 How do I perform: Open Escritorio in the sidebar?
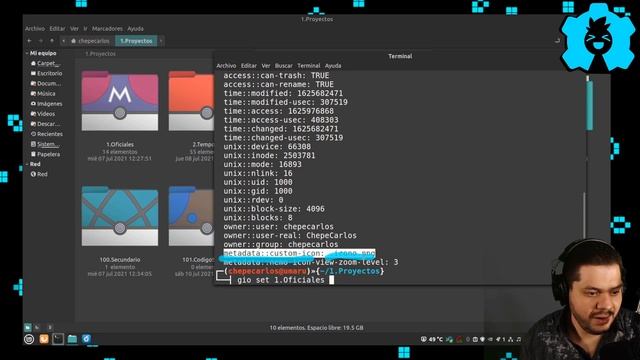pos(47,73)
